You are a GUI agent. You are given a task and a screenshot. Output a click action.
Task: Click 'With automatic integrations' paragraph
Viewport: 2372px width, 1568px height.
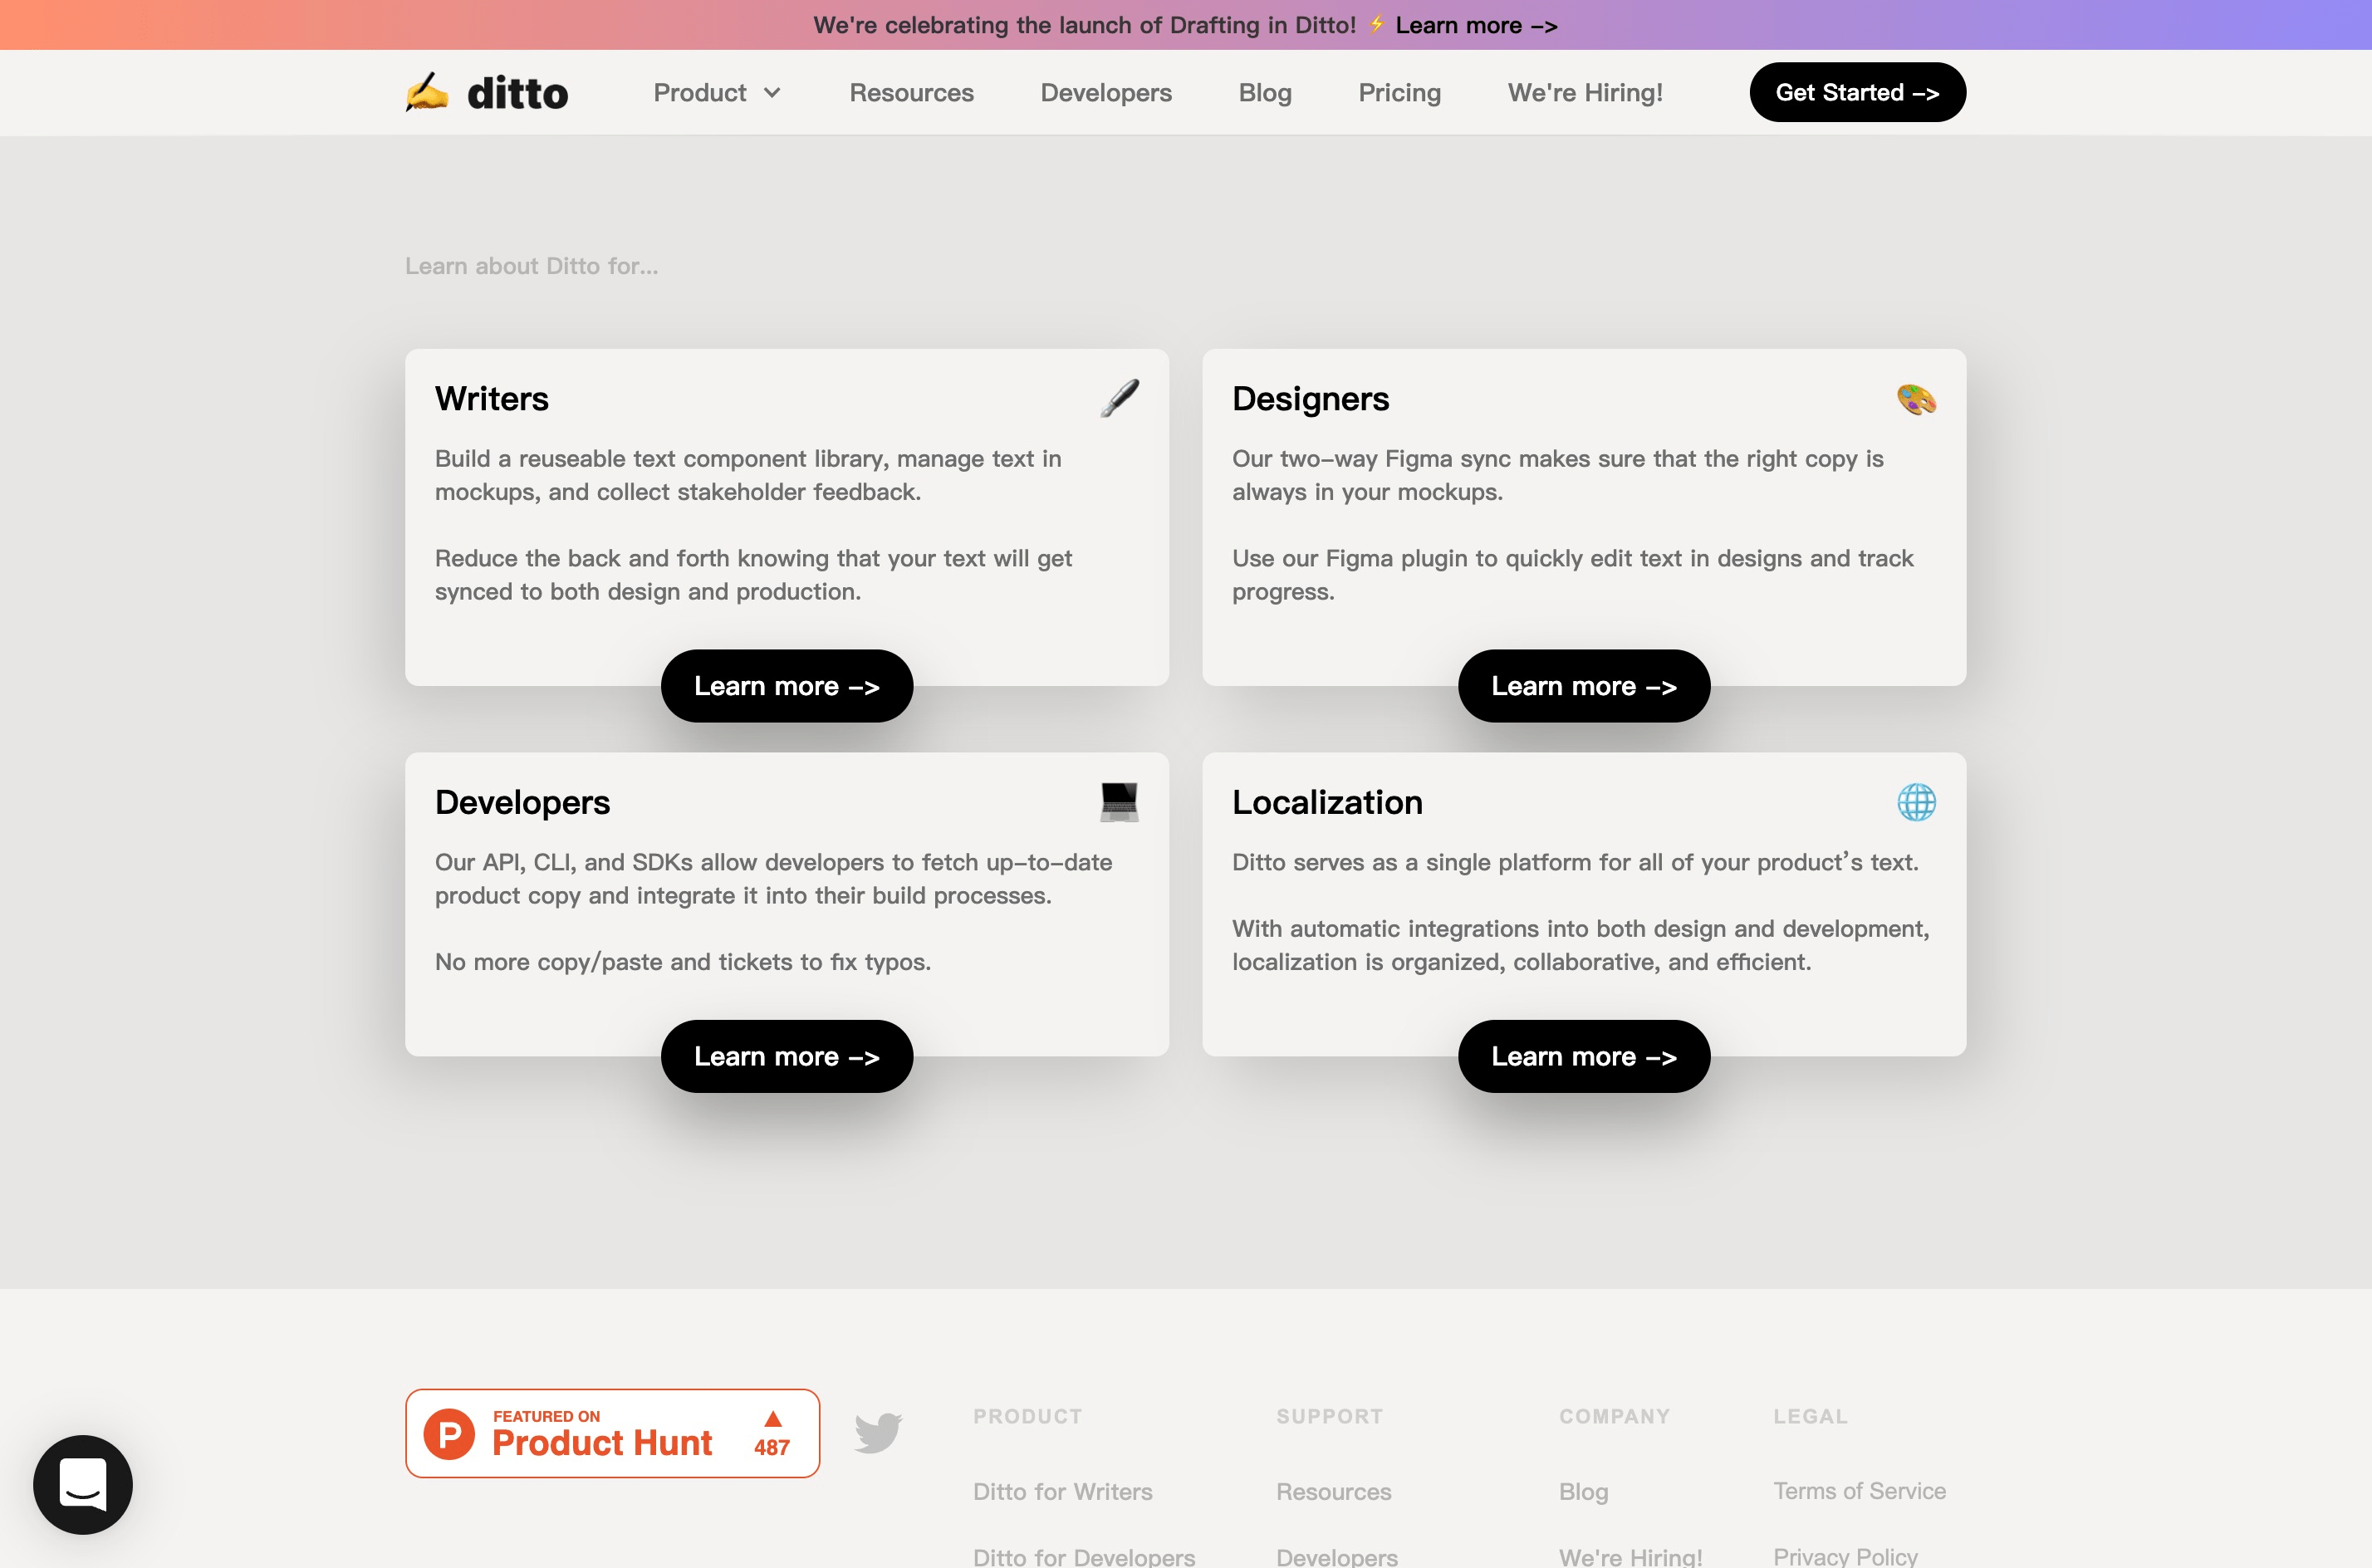pos(1580,945)
